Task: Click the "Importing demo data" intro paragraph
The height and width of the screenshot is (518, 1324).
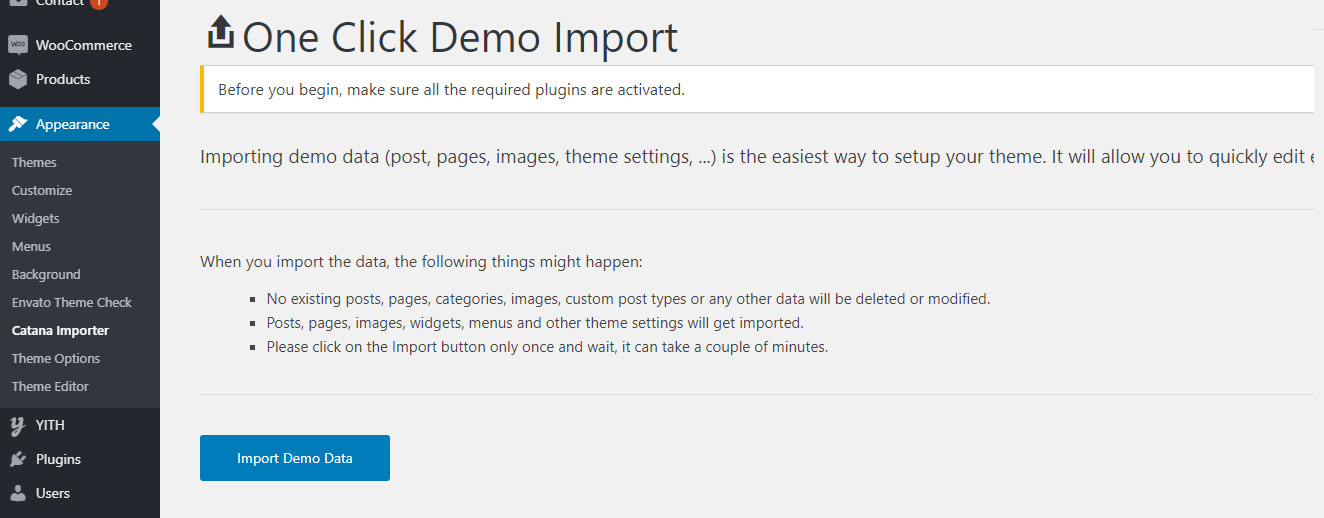Action: [757, 158]
